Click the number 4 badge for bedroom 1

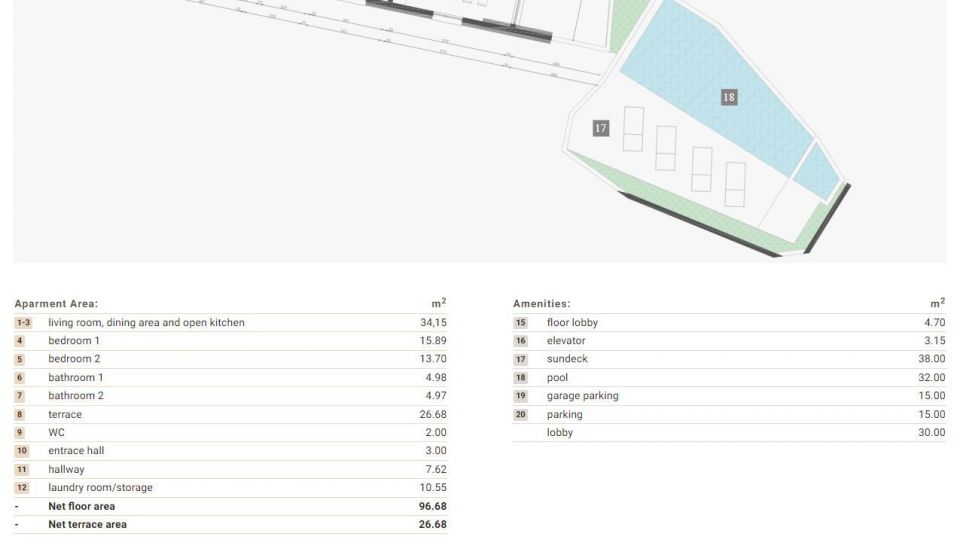coord(20,341)
